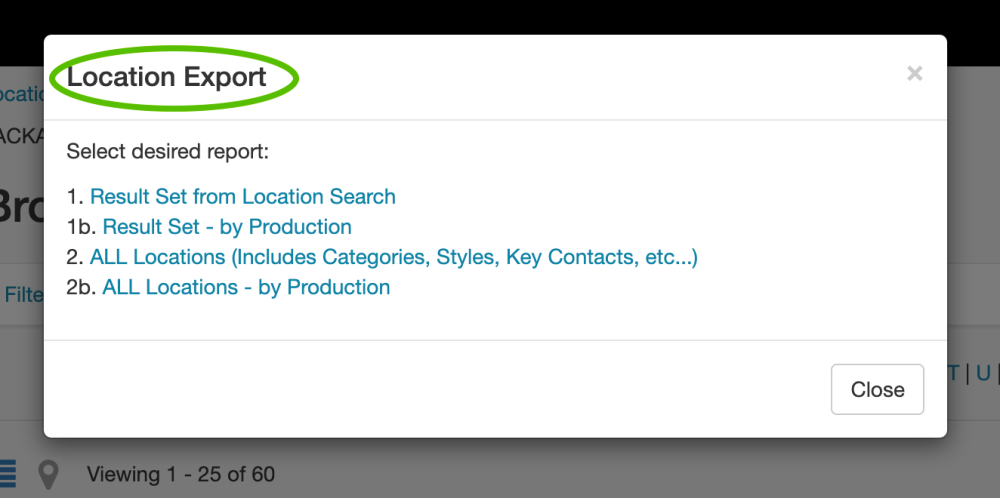The height and width of the screenshot is (498, 1000).
Task: Click the 'Select desired report:' prompt text
Action: [x=168, y=153]
